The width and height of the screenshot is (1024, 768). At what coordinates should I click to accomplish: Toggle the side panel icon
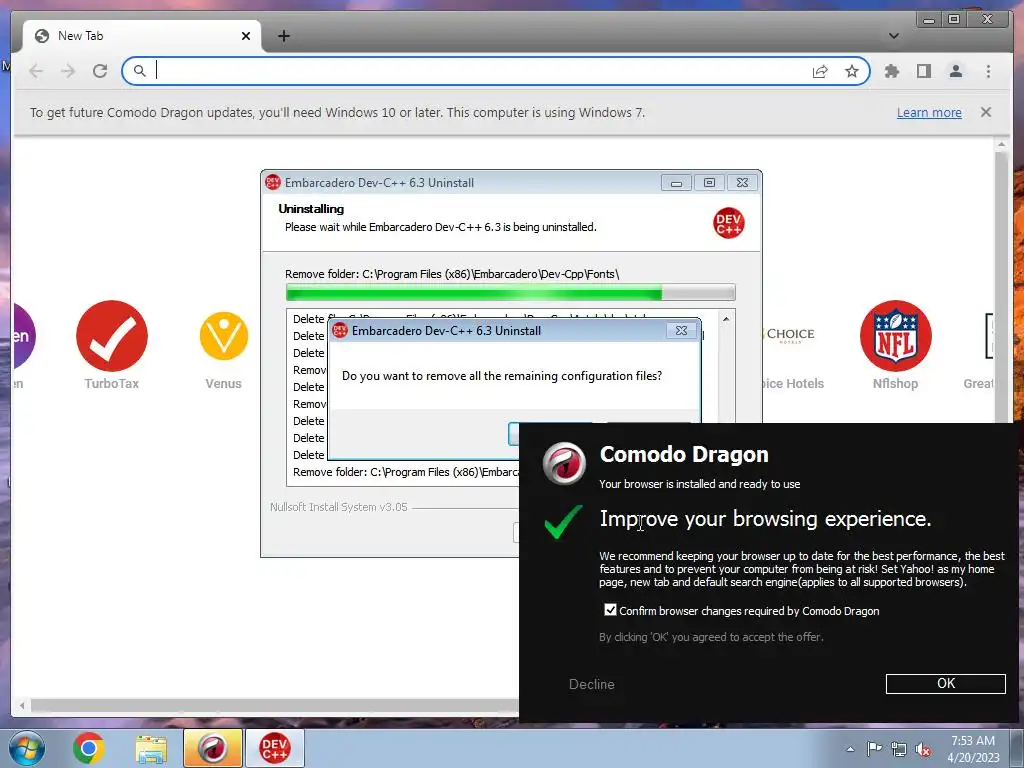[x=923, y=71]
